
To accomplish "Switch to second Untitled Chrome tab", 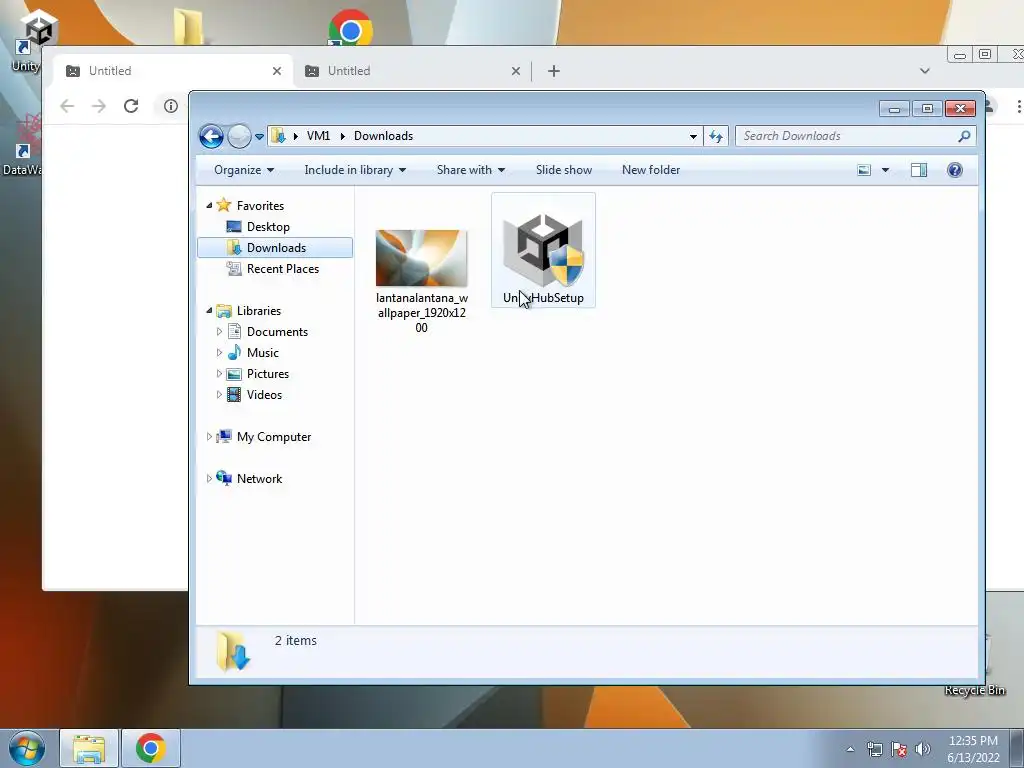I will [x=411, y=71].
